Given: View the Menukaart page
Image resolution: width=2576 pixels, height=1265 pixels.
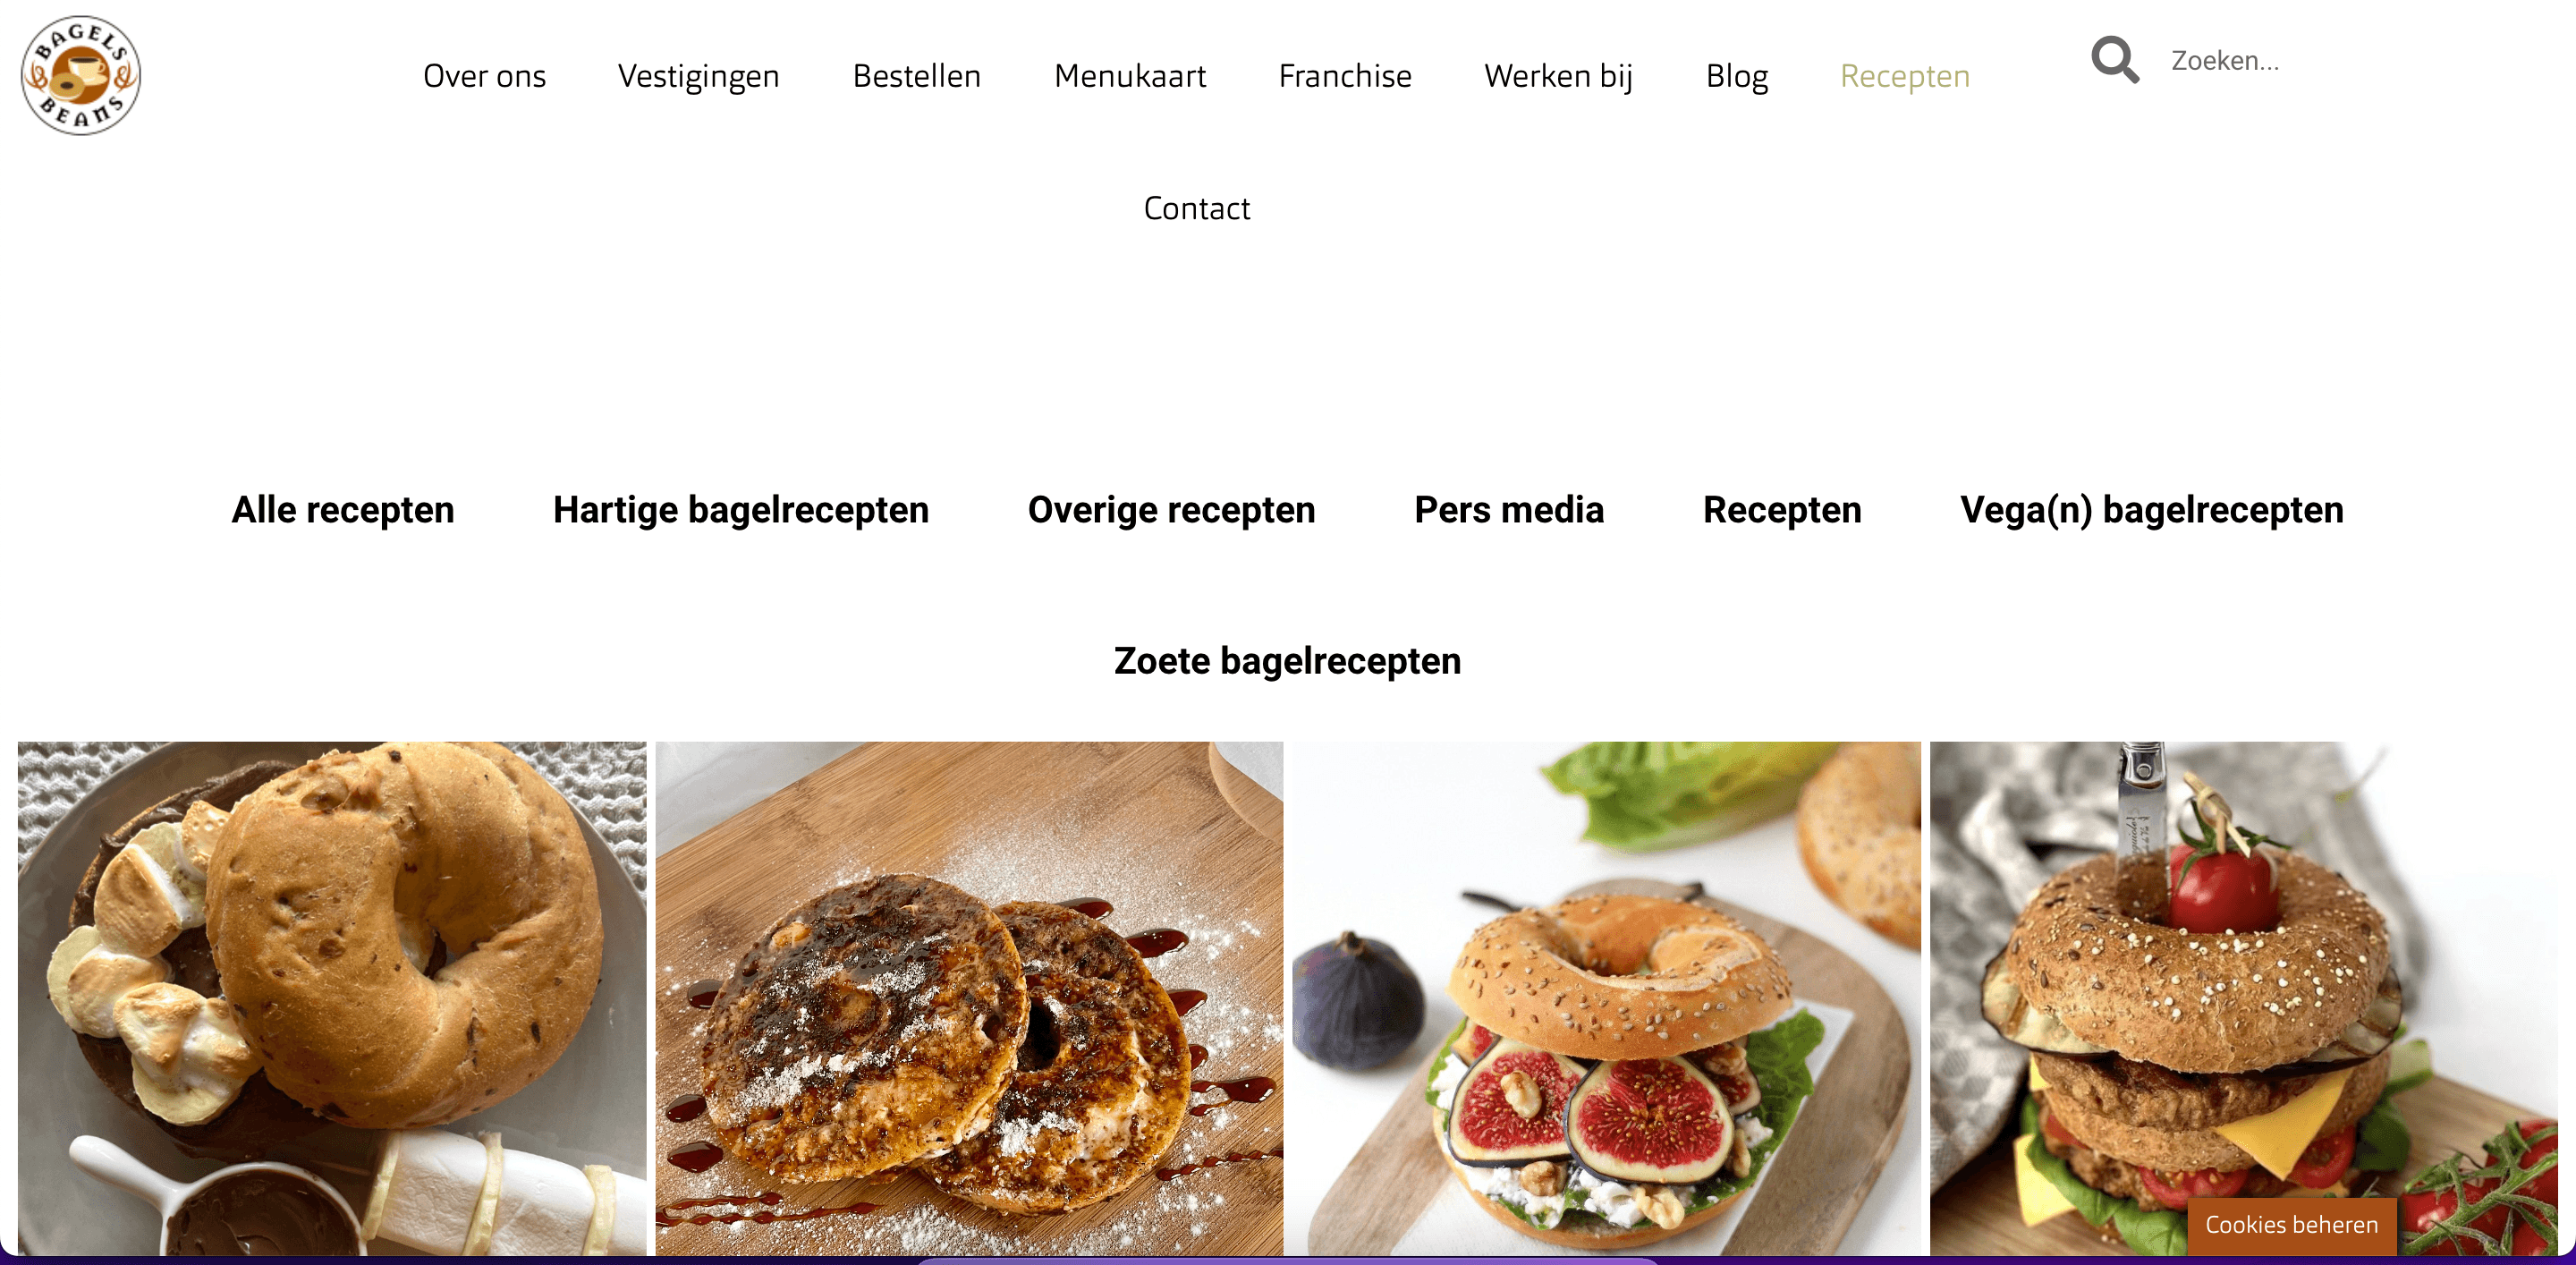Looking at the screenshot, I should [x=1130, y=76].
